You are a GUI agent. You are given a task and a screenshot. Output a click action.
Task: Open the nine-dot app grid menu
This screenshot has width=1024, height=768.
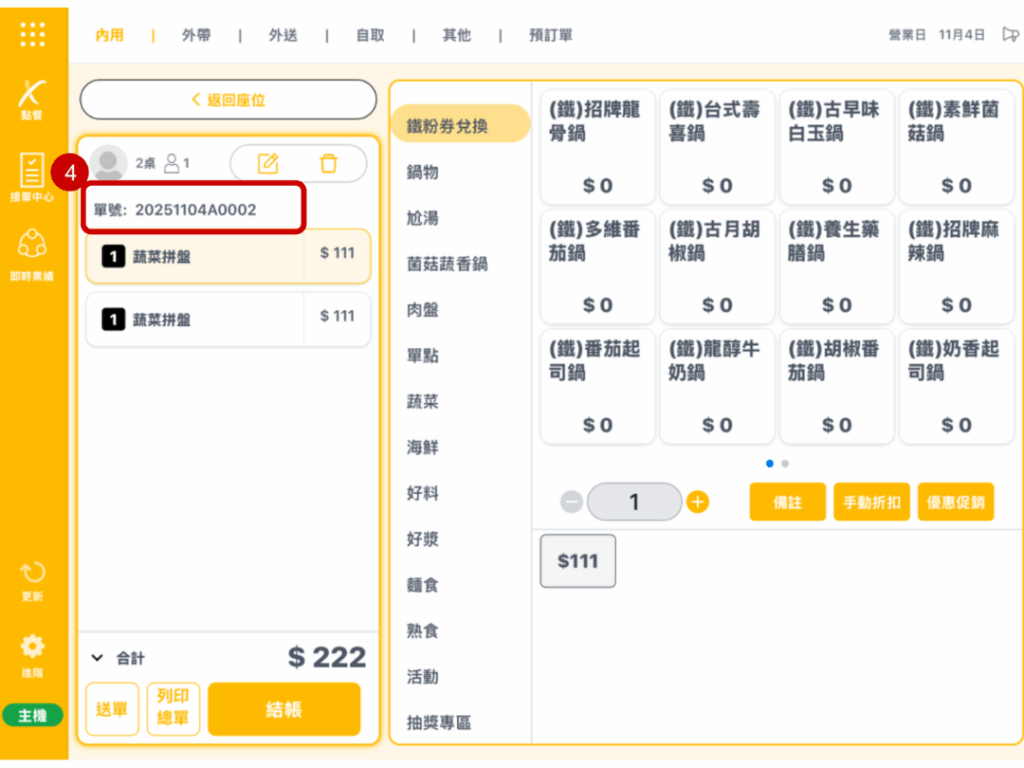33,34
